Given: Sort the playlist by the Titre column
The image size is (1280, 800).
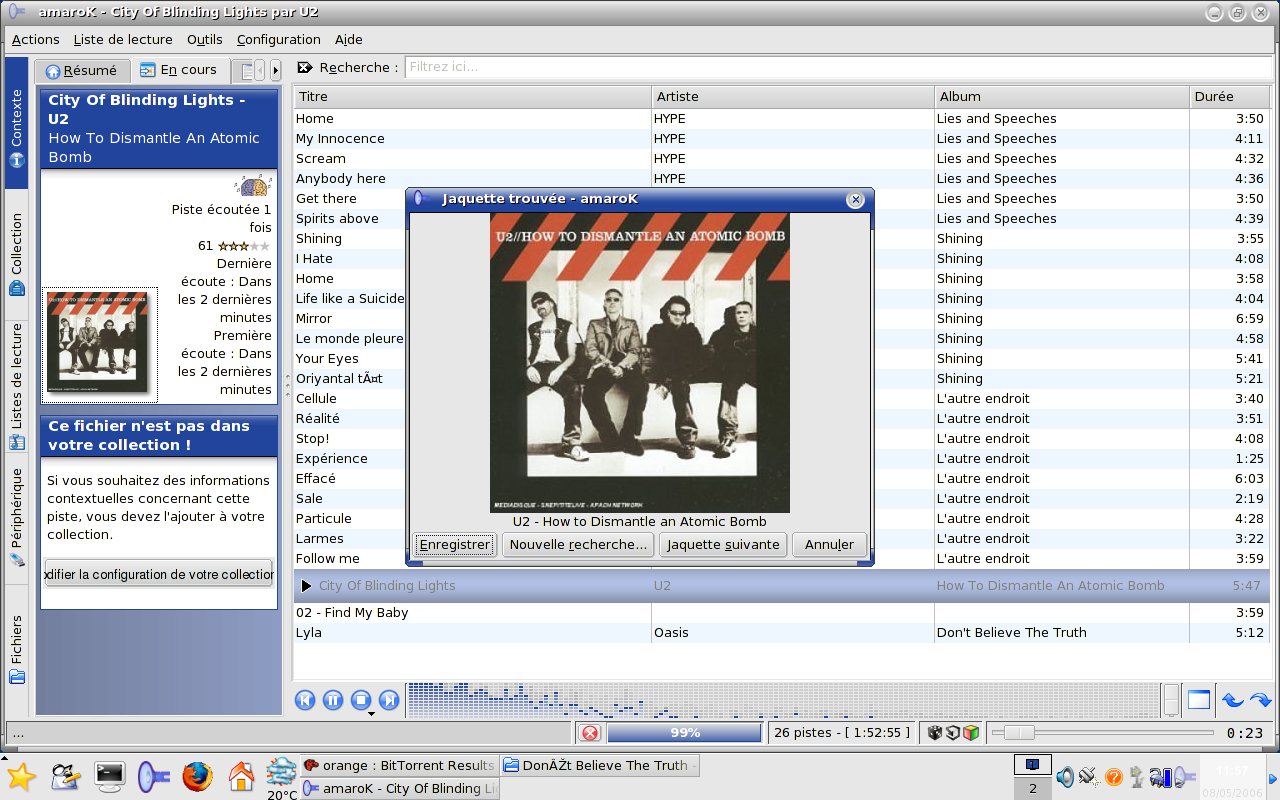Looking at the screenshot, I should pyautogui.click(x=471, y=97).
